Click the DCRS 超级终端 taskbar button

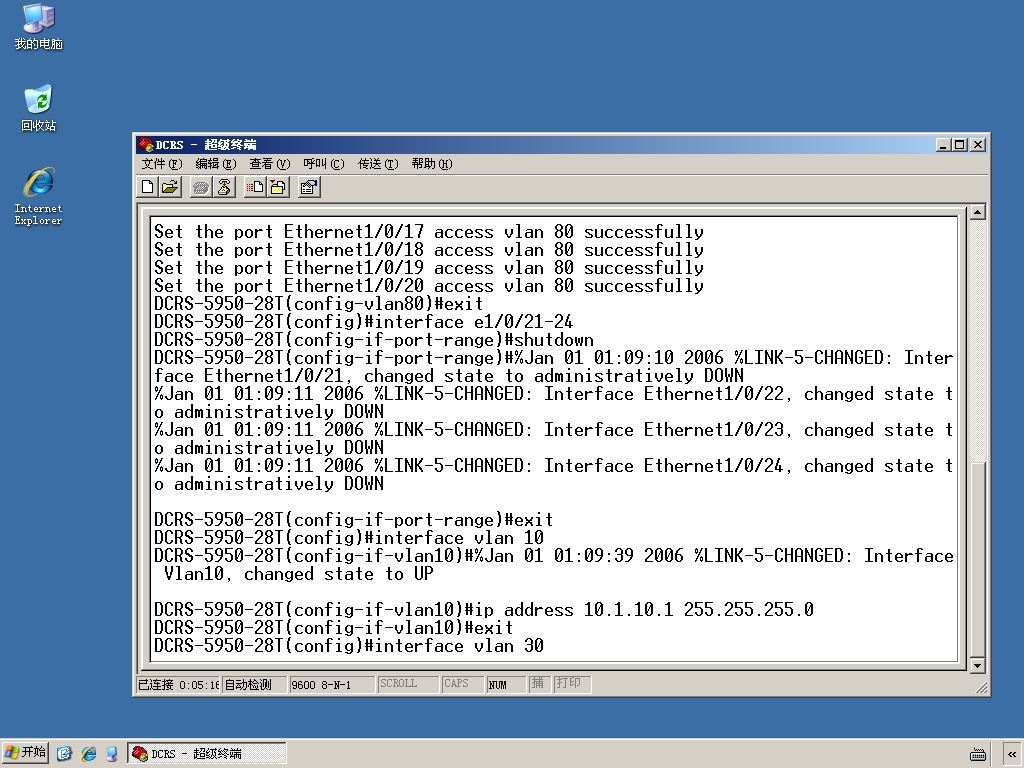pyautogui.click(x=207, y=754)
